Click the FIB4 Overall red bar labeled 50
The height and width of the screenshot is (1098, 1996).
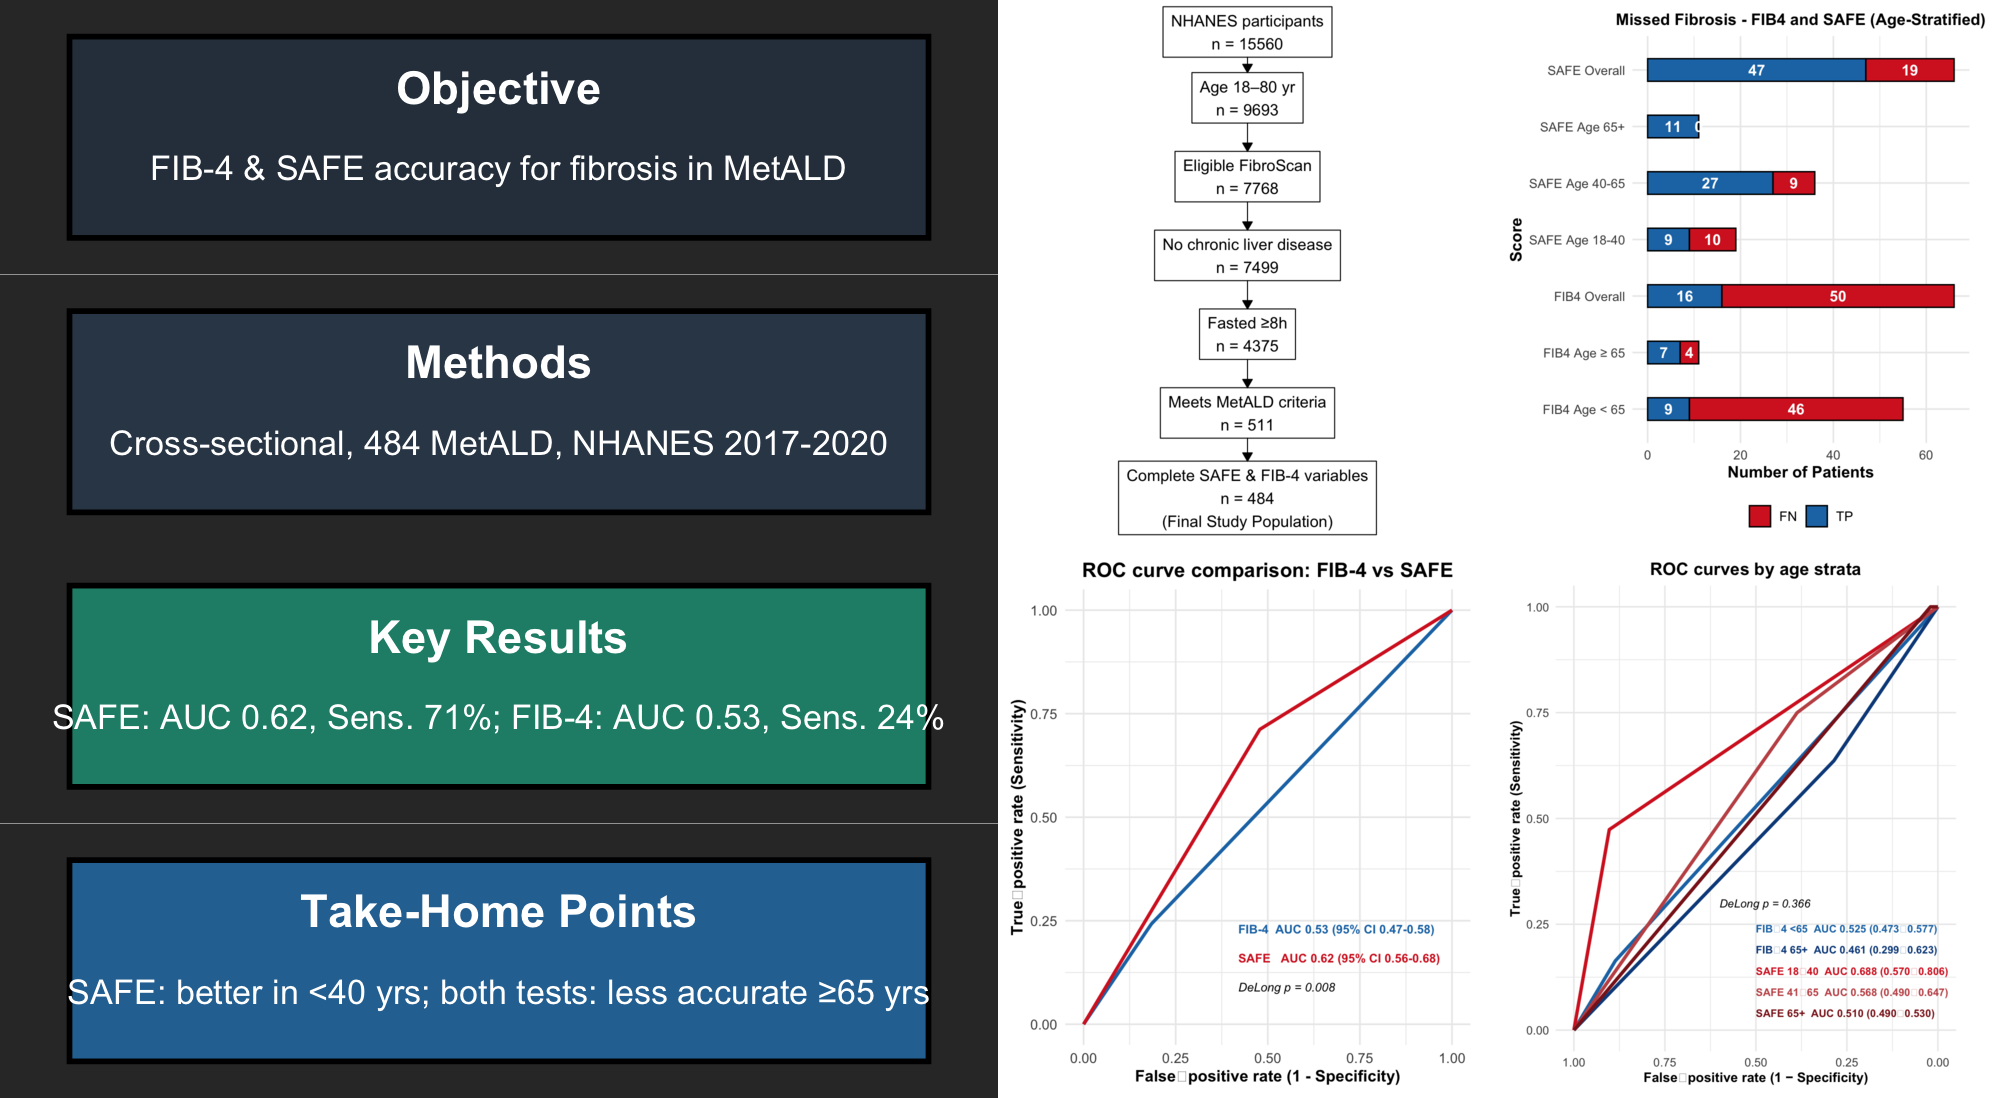point(1837,296)
